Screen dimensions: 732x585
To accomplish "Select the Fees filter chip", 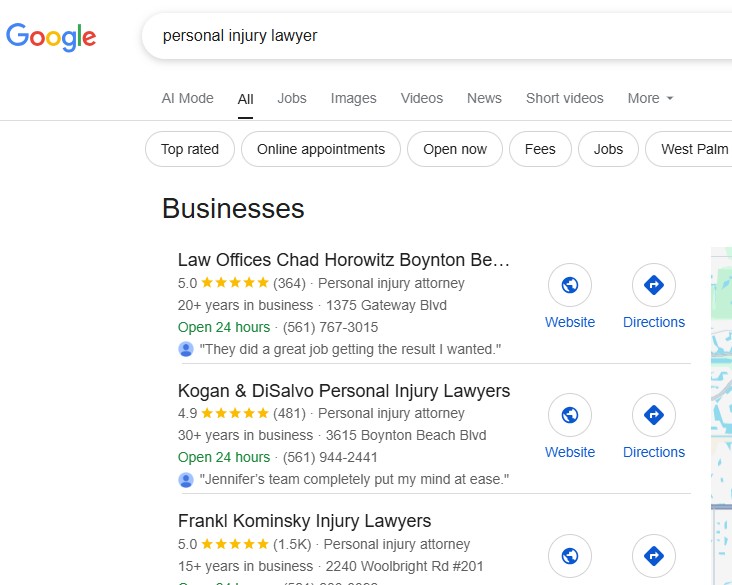I will 540,149.
